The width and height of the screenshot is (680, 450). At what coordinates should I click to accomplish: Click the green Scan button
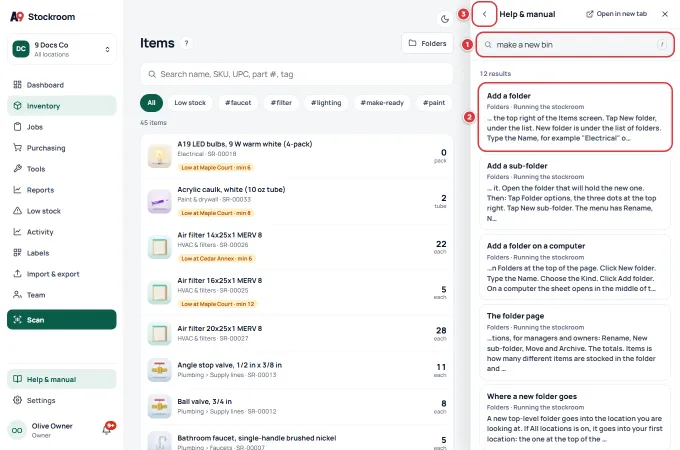[62, 320]
